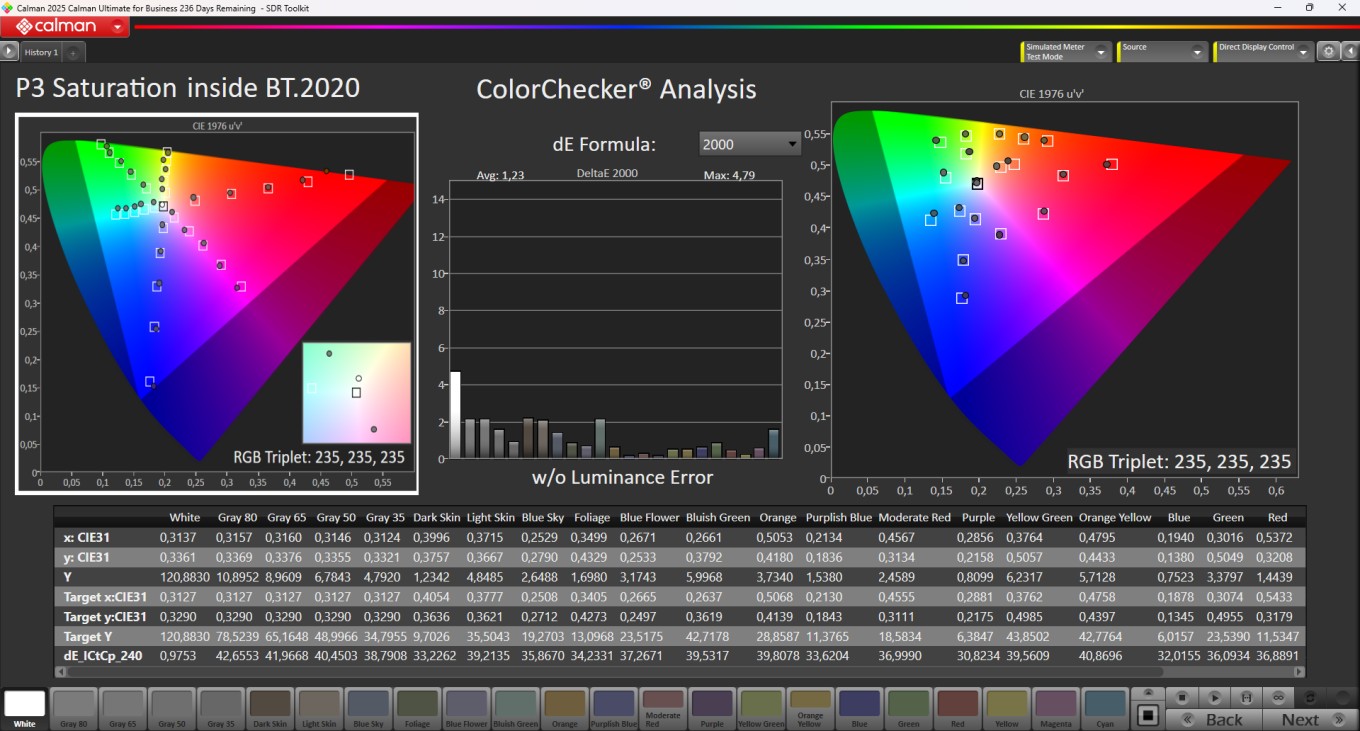Expand the patch strip up arrow
This screenshot has width=1360, height=731.
pyautogui.click(x=1148, y=692)
